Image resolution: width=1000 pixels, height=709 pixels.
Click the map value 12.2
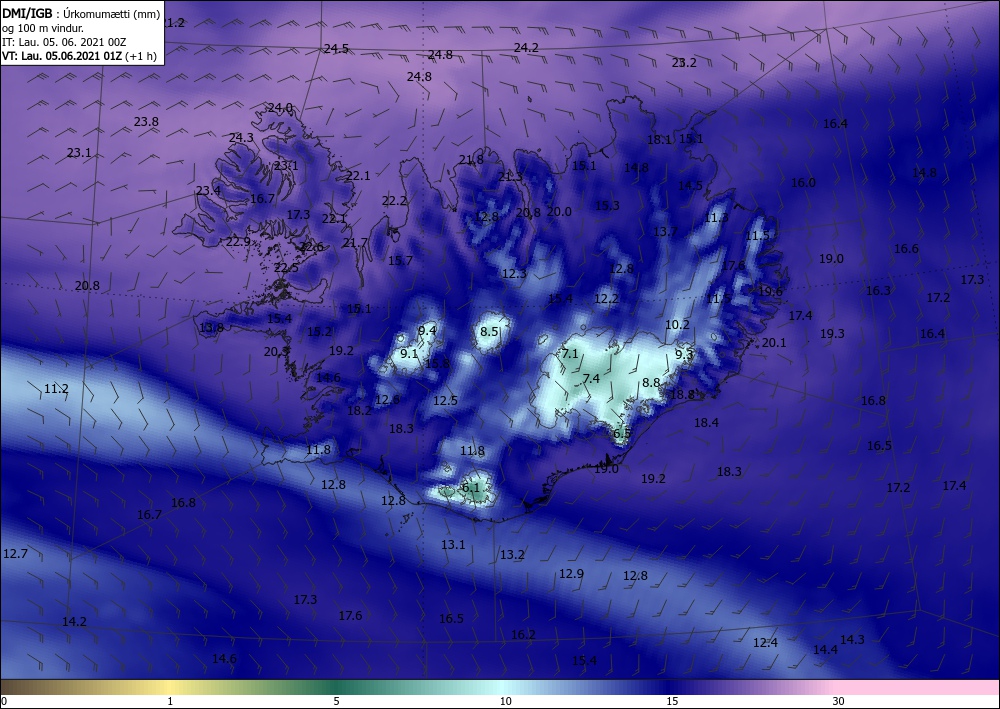pyautogui.click(x=607, y=298)
